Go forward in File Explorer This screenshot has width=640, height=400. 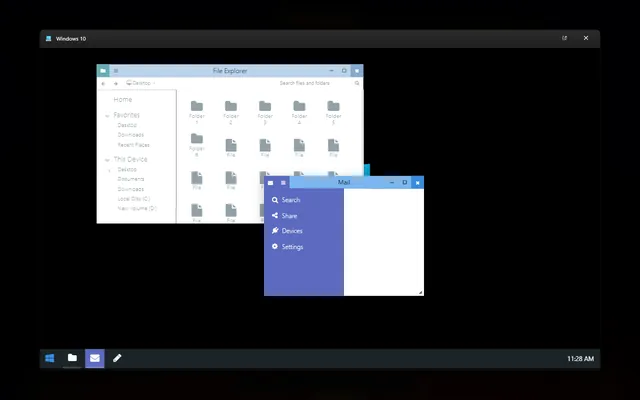point(116,83)
